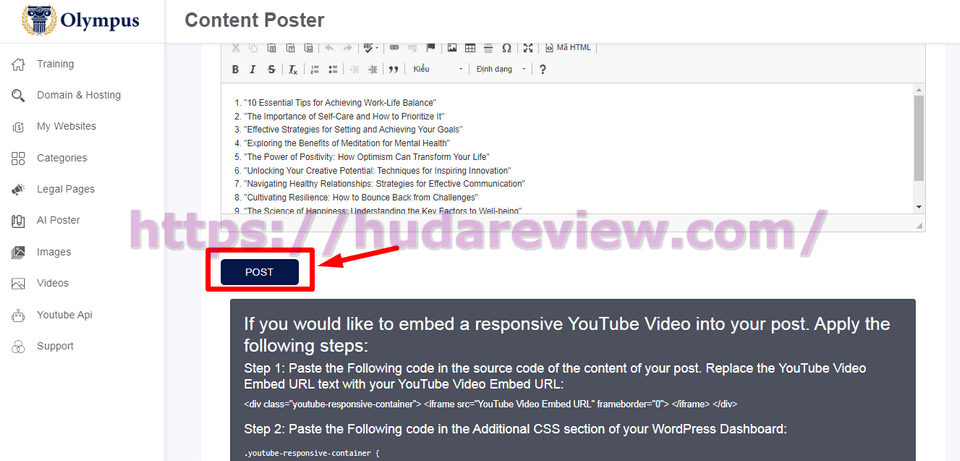This screenshot has height=461, width=960.
Task: Insert a block quote
Action: pyautogui.click(x=394, y=69)
